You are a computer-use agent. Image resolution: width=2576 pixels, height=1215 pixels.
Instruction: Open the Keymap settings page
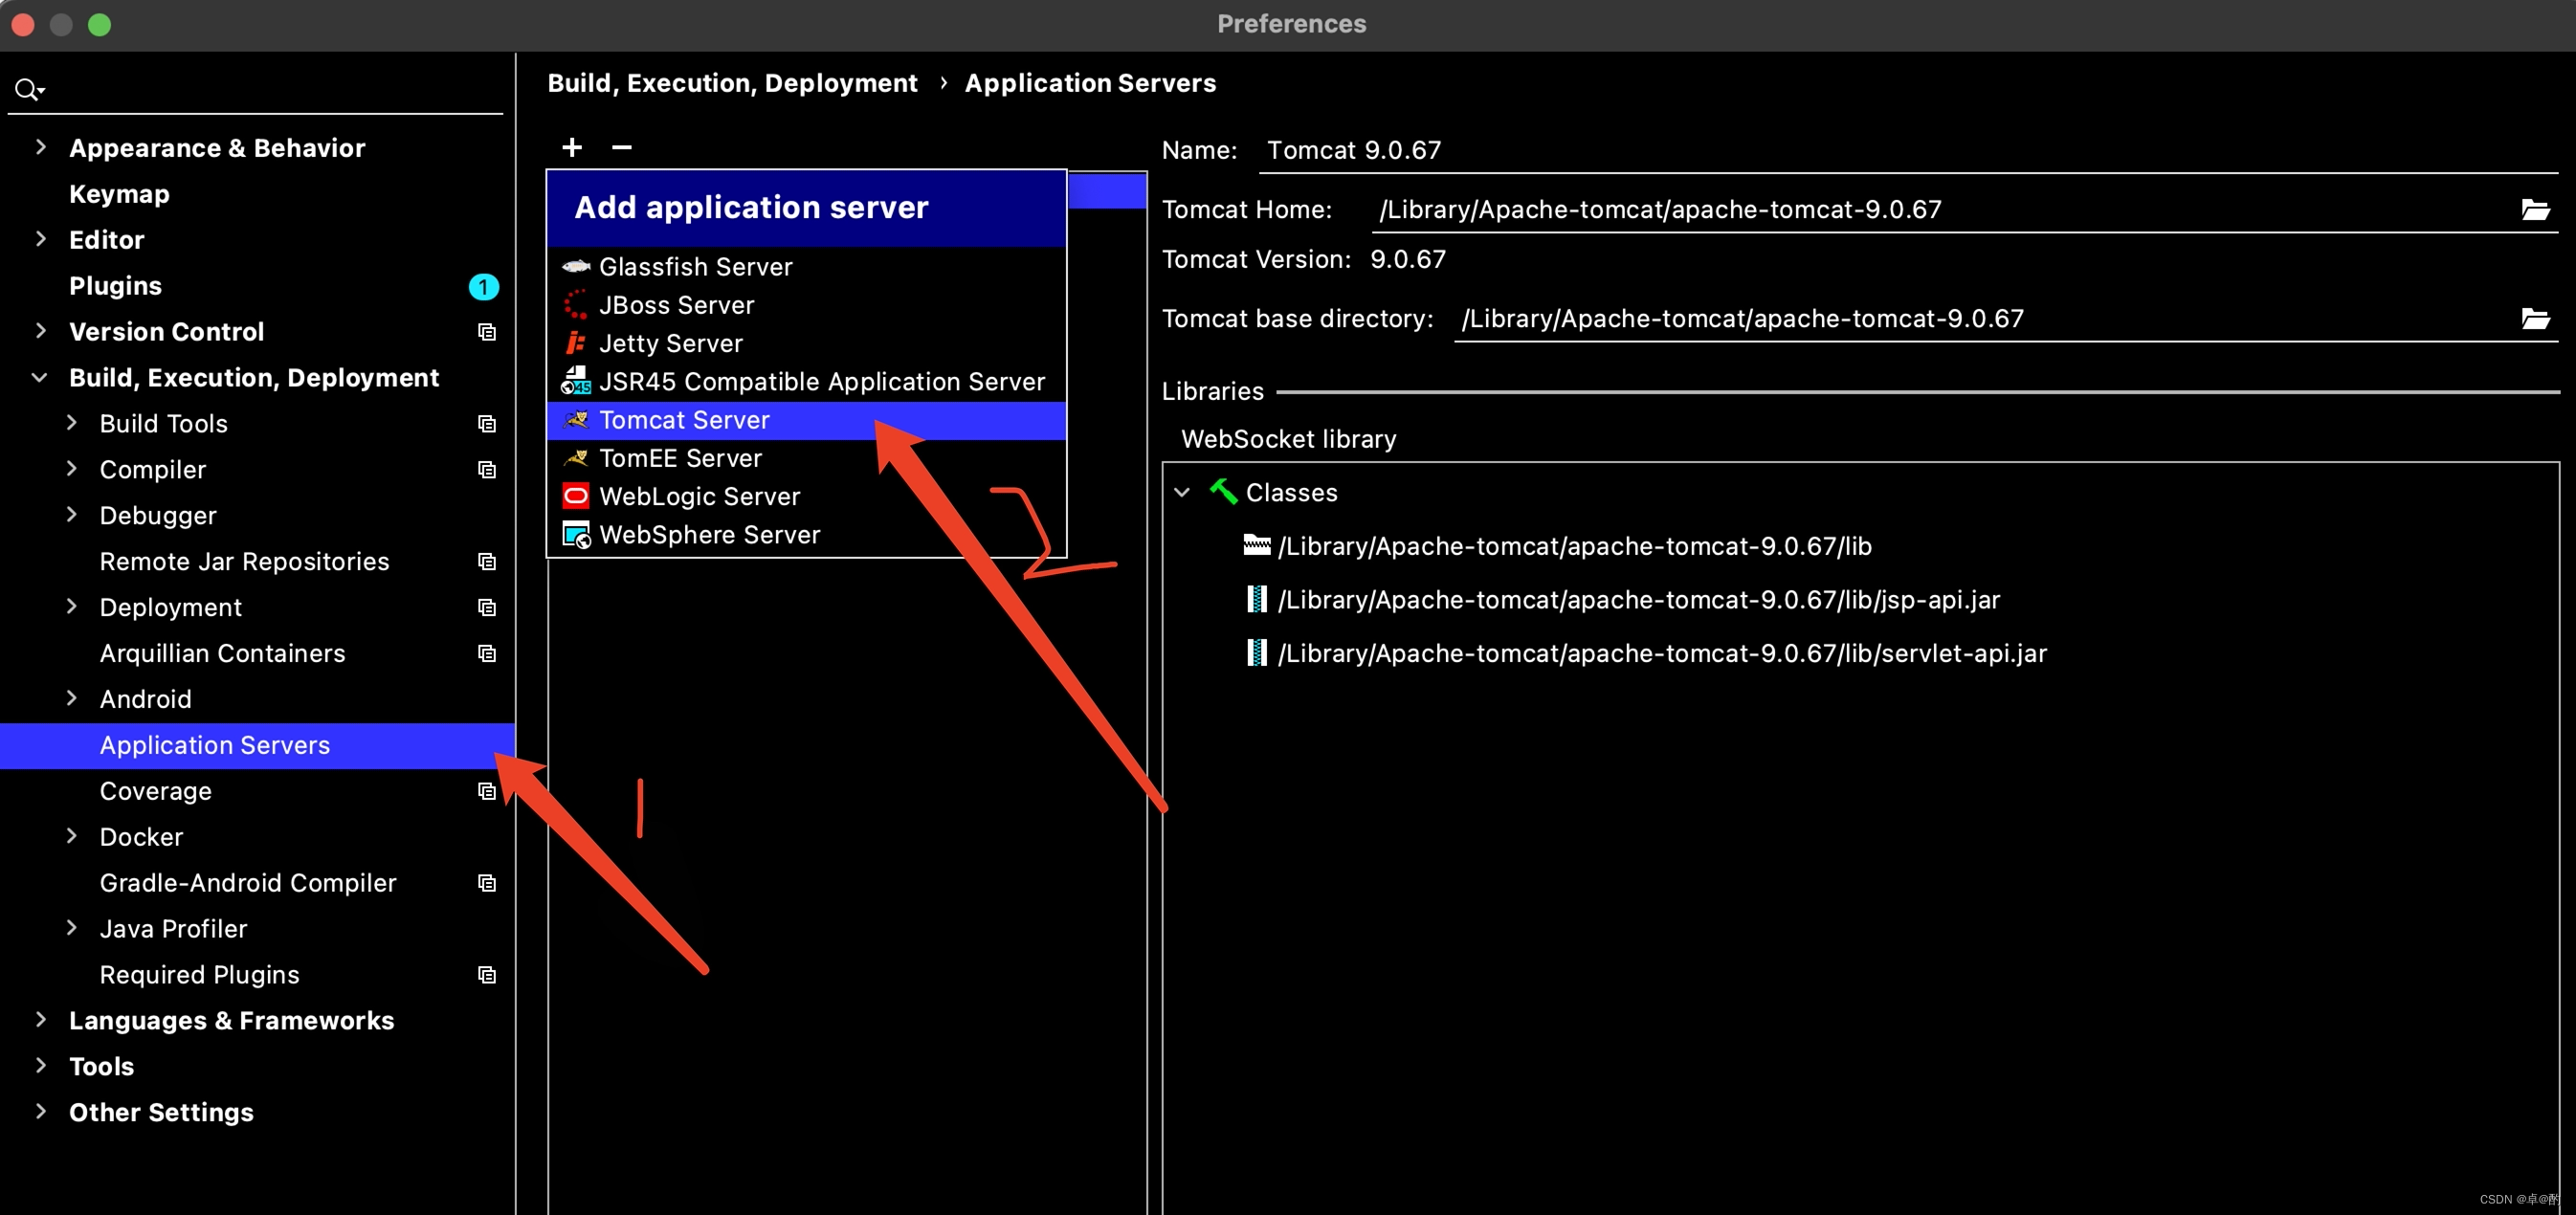(x=119, y=194)
